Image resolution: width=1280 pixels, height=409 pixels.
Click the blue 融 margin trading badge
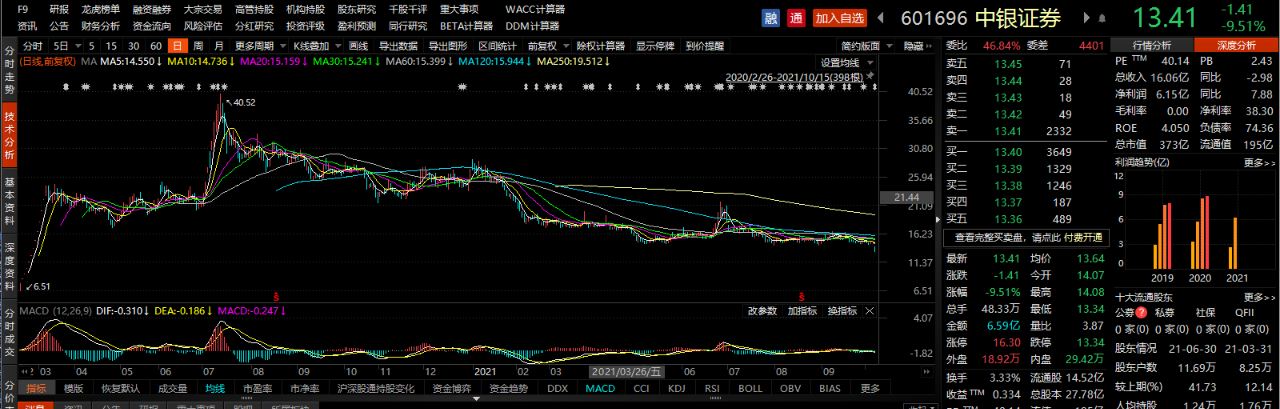click(770, 17)
